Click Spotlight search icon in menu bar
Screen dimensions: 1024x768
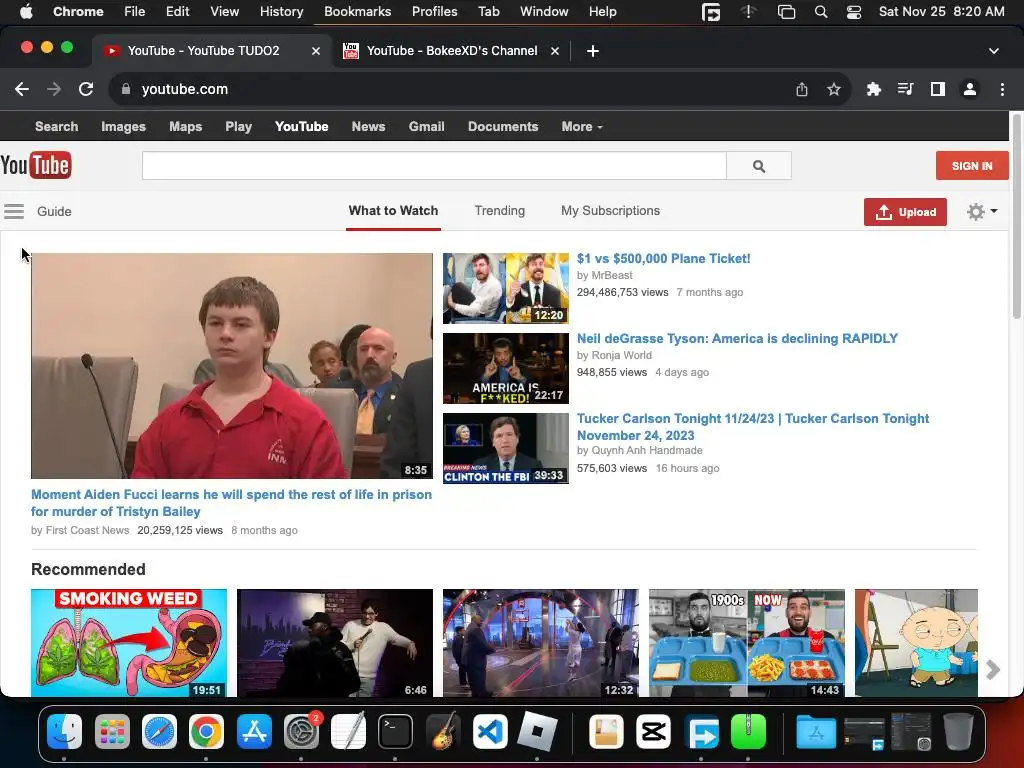[x=821, y=12]
